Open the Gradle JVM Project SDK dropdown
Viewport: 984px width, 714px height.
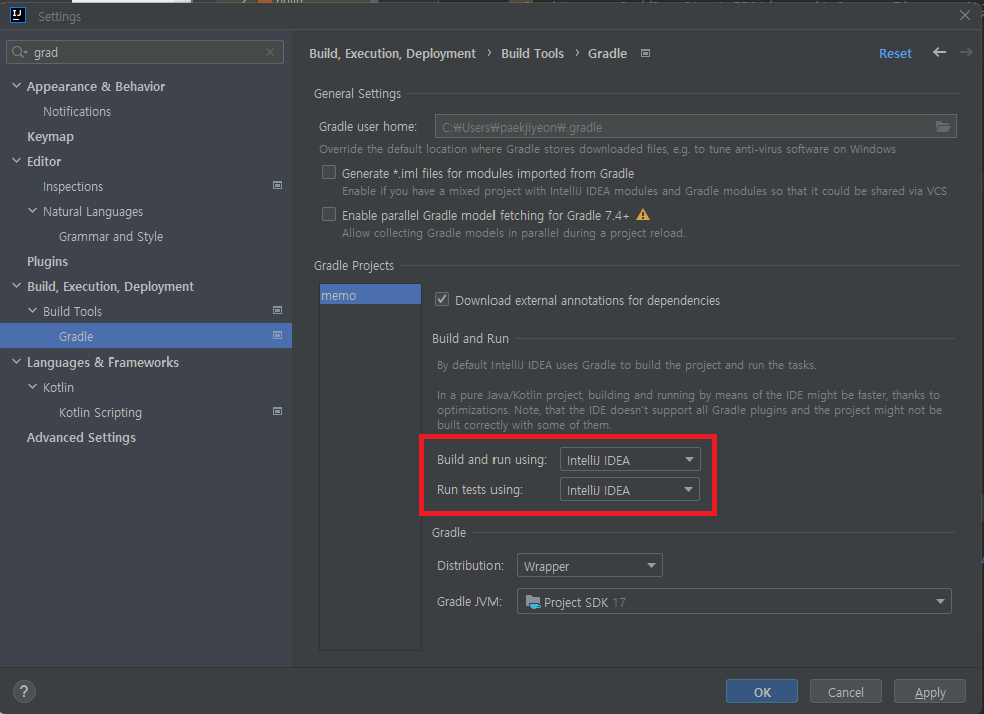tap(734, 601)
